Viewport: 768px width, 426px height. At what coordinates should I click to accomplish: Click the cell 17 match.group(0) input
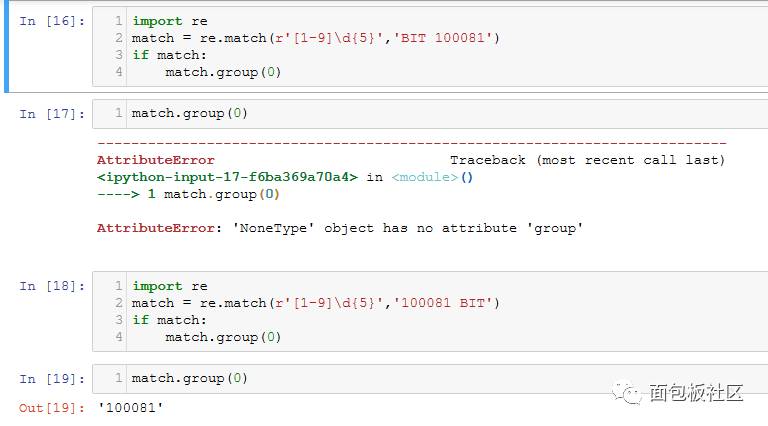(190, 113)
